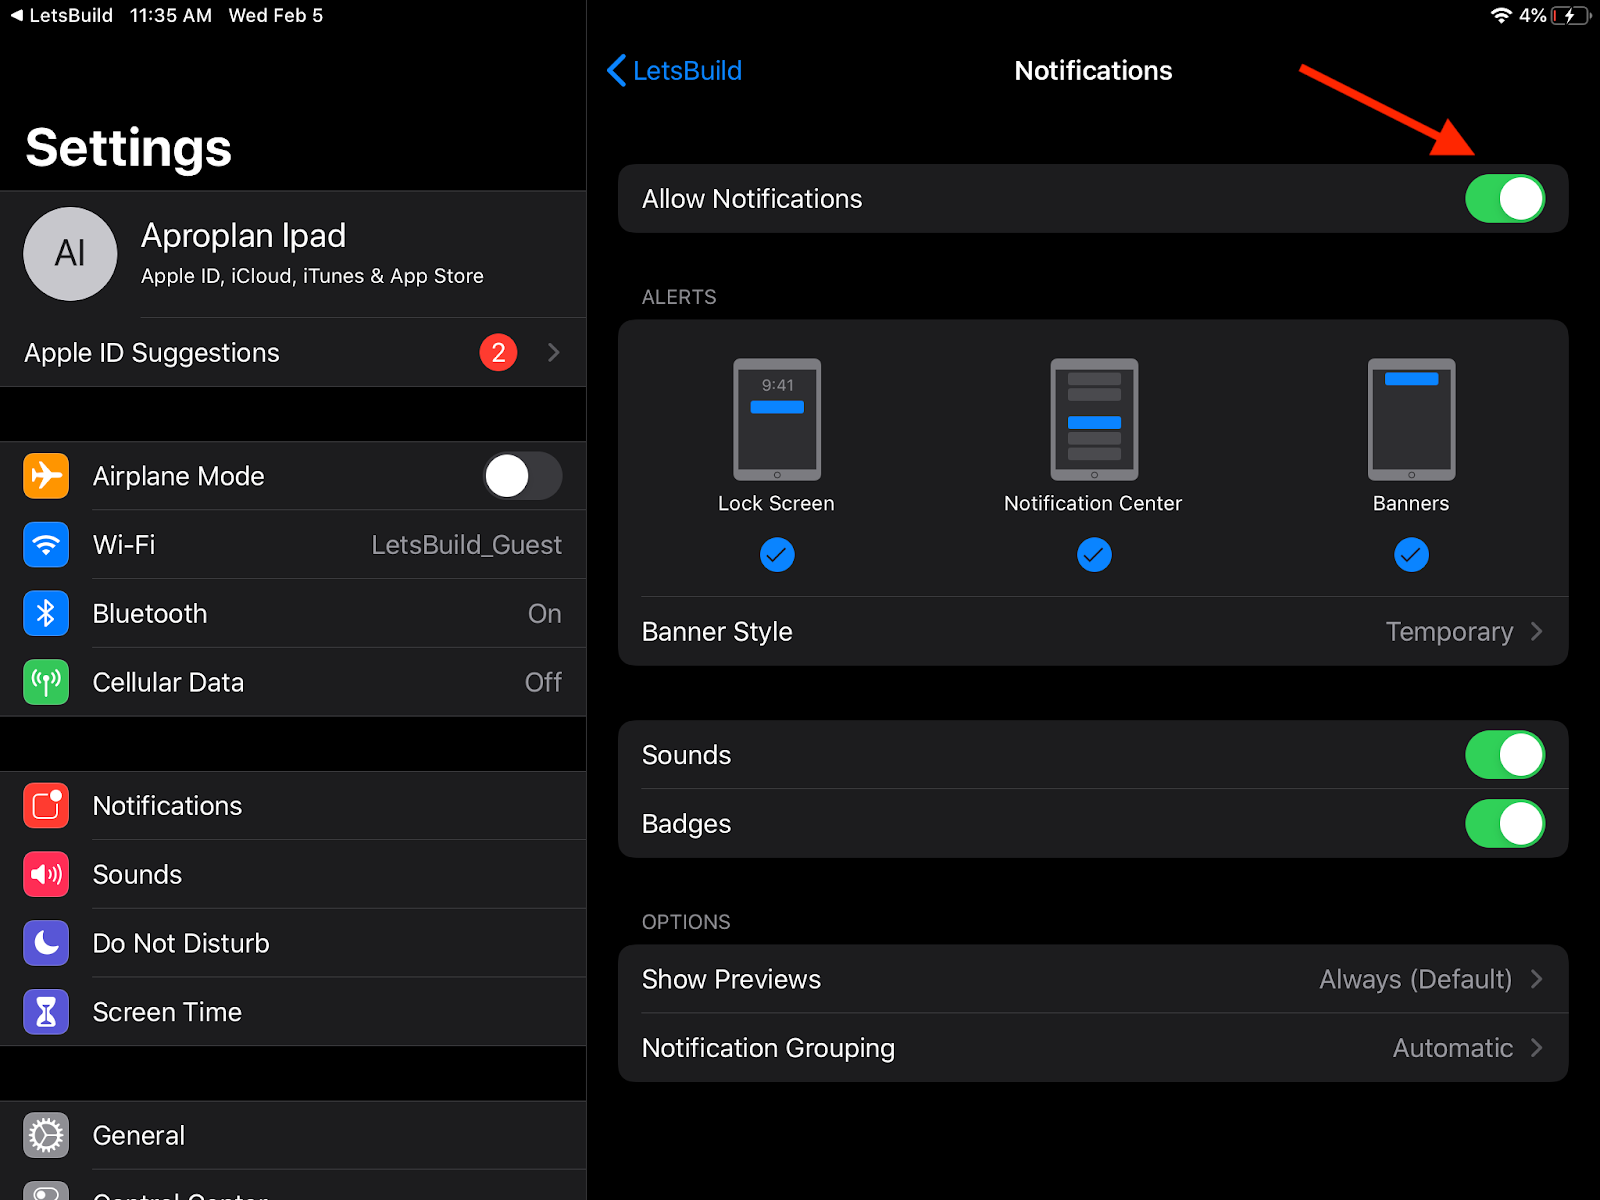Tap the Allow Notifications label
This screenshot has height=1200, width=1600.
tap(752, 199)
